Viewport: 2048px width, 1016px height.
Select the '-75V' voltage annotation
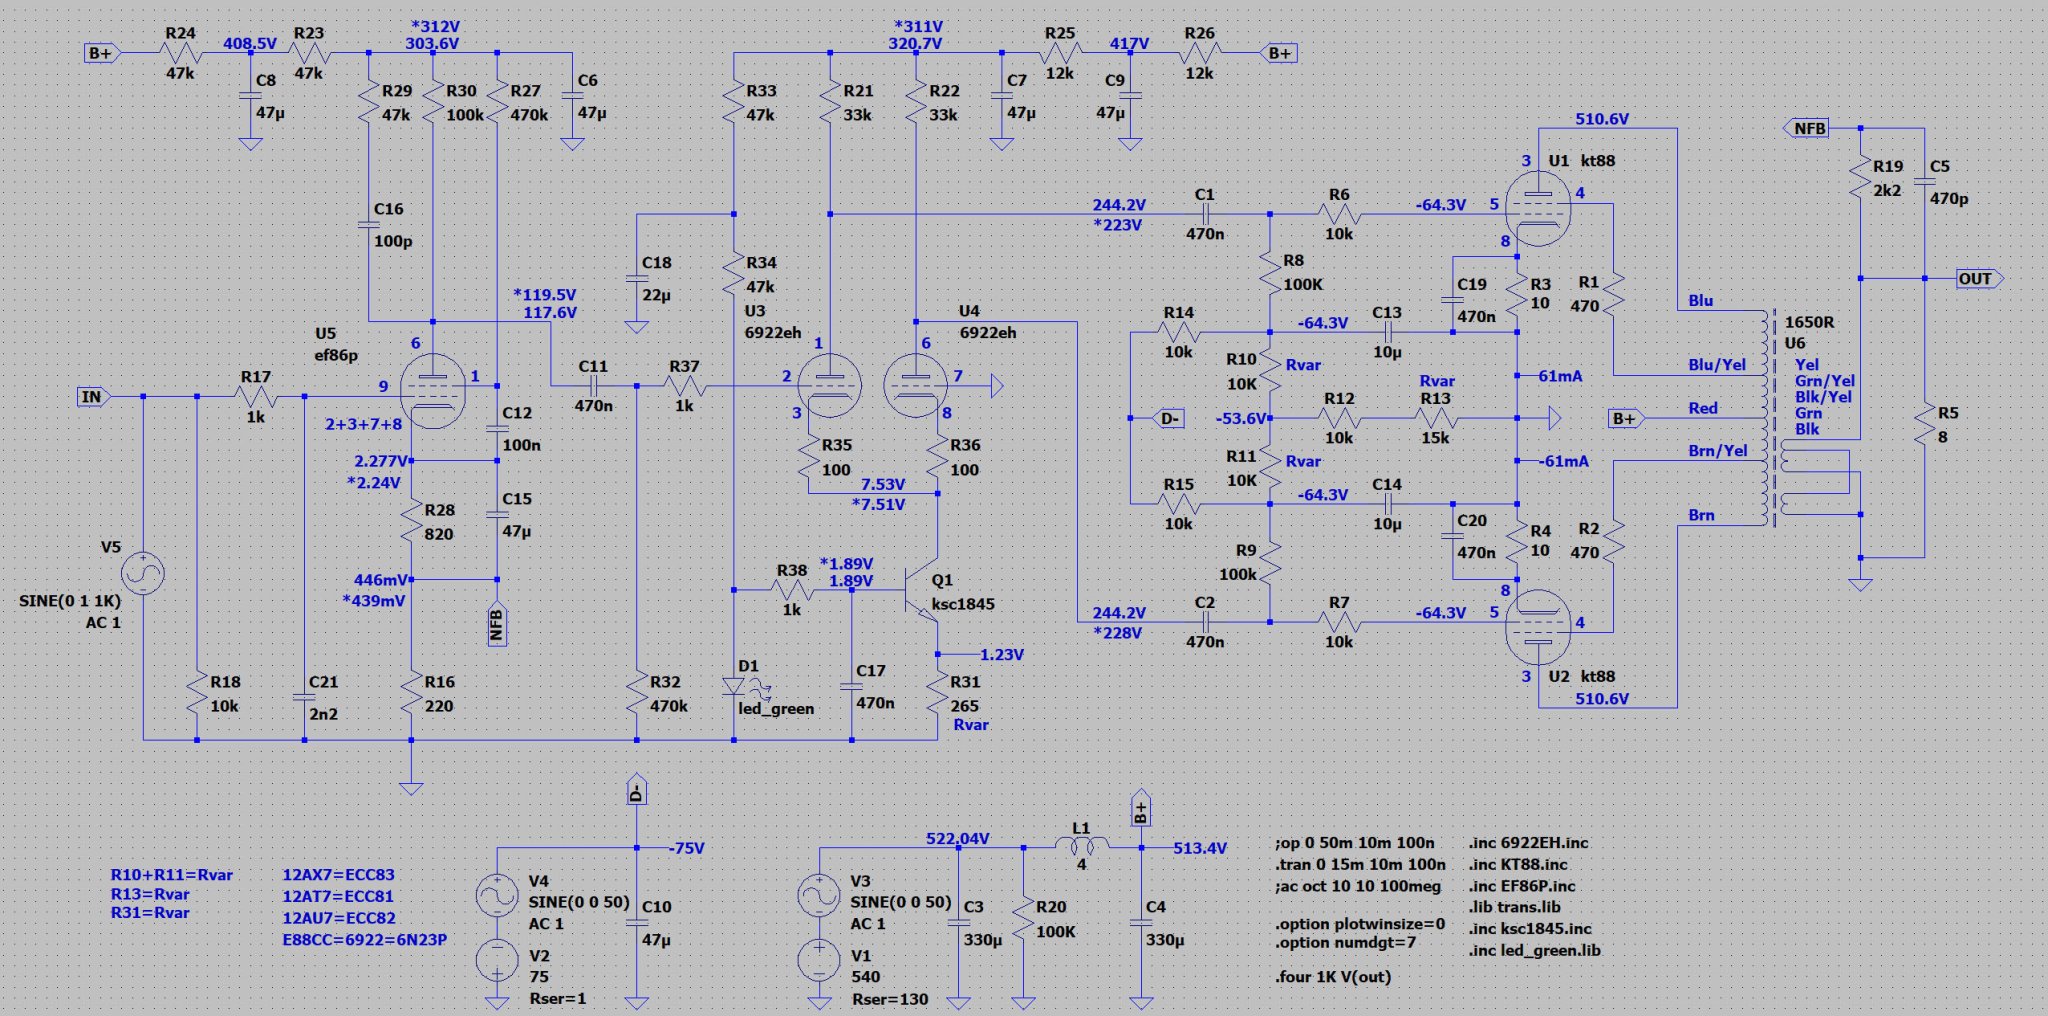tap(687, 848)
